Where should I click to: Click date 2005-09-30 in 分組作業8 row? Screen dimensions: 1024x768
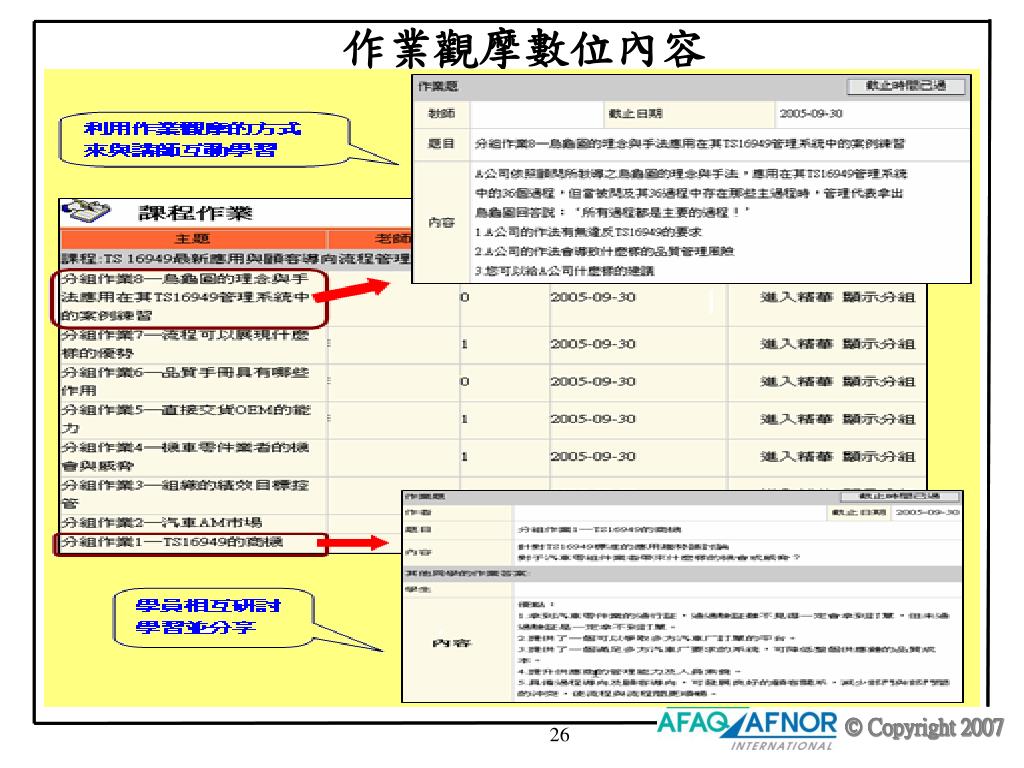coord(593,297)
